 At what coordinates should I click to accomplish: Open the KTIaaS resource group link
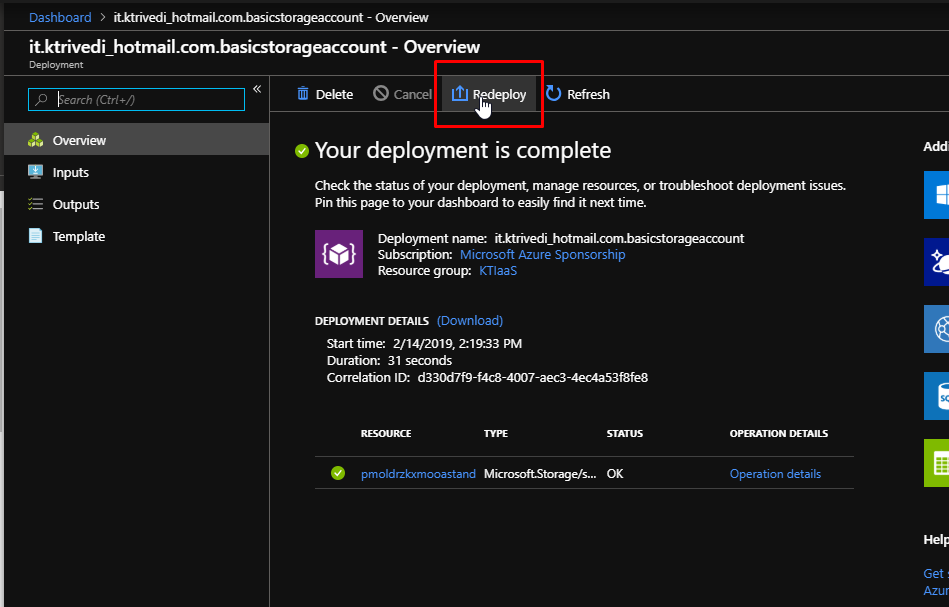coord(498,271)
